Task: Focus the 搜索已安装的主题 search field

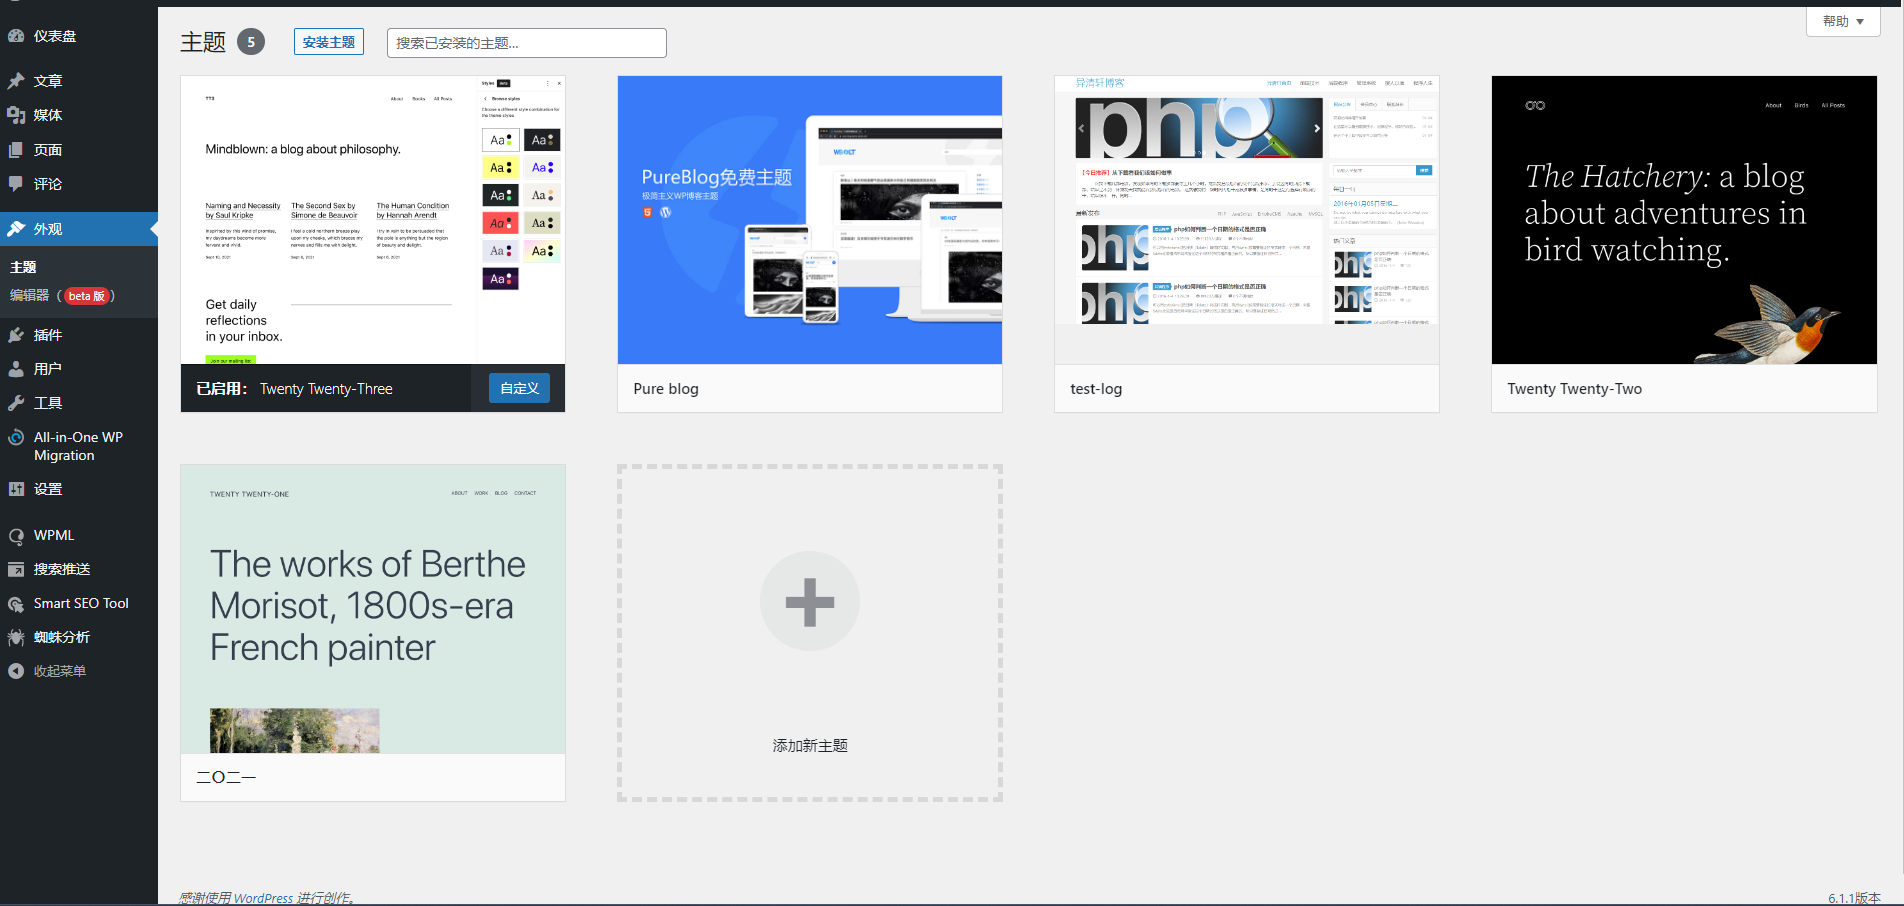Action: tap(527, 43)
